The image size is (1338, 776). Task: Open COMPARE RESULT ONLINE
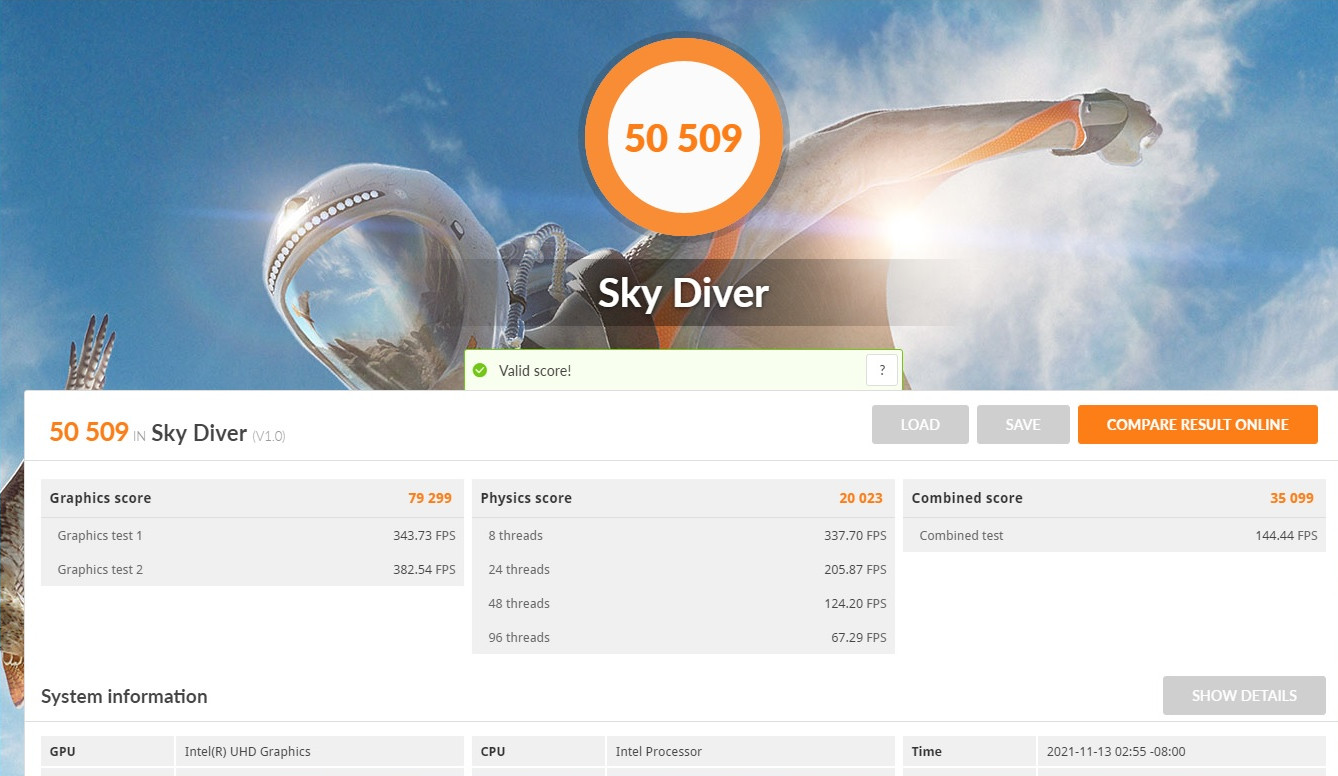coord(1197,424)
